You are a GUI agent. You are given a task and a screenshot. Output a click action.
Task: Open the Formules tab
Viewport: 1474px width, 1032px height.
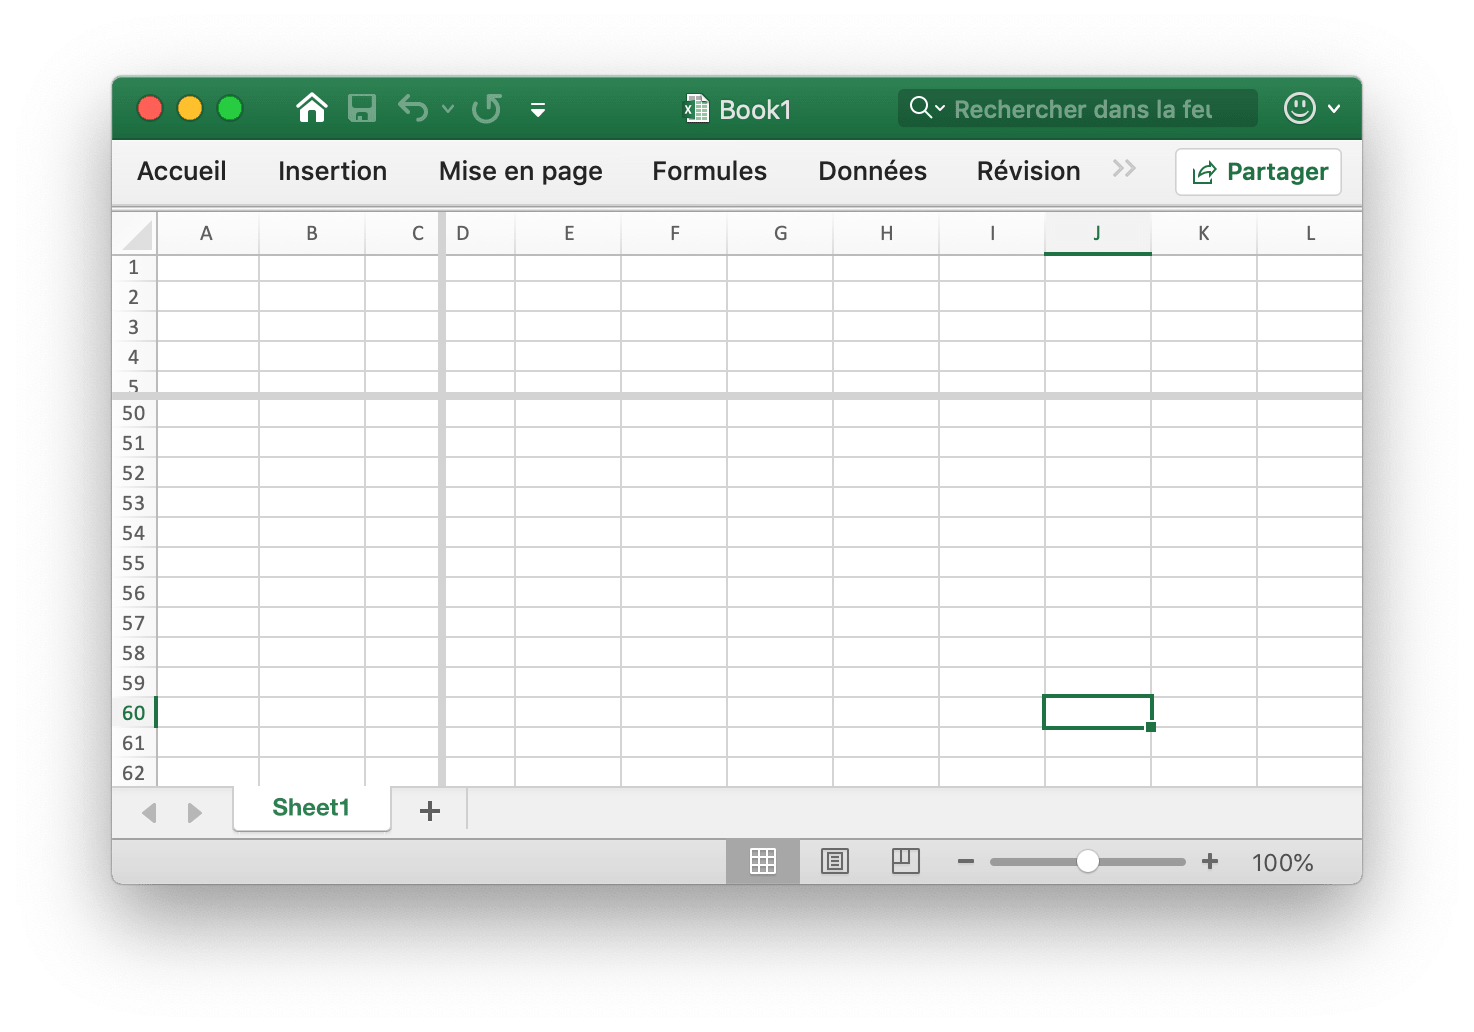click(709, 171)
